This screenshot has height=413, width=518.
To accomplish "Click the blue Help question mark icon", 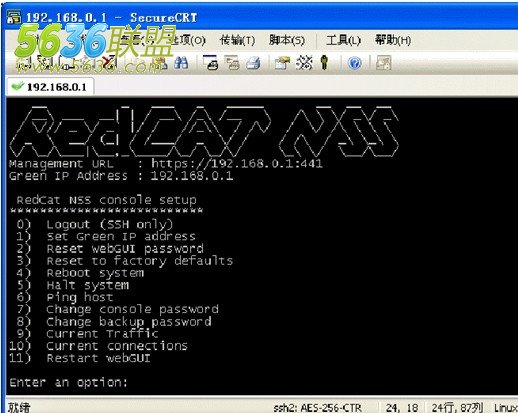I will [x=355, y=63].
